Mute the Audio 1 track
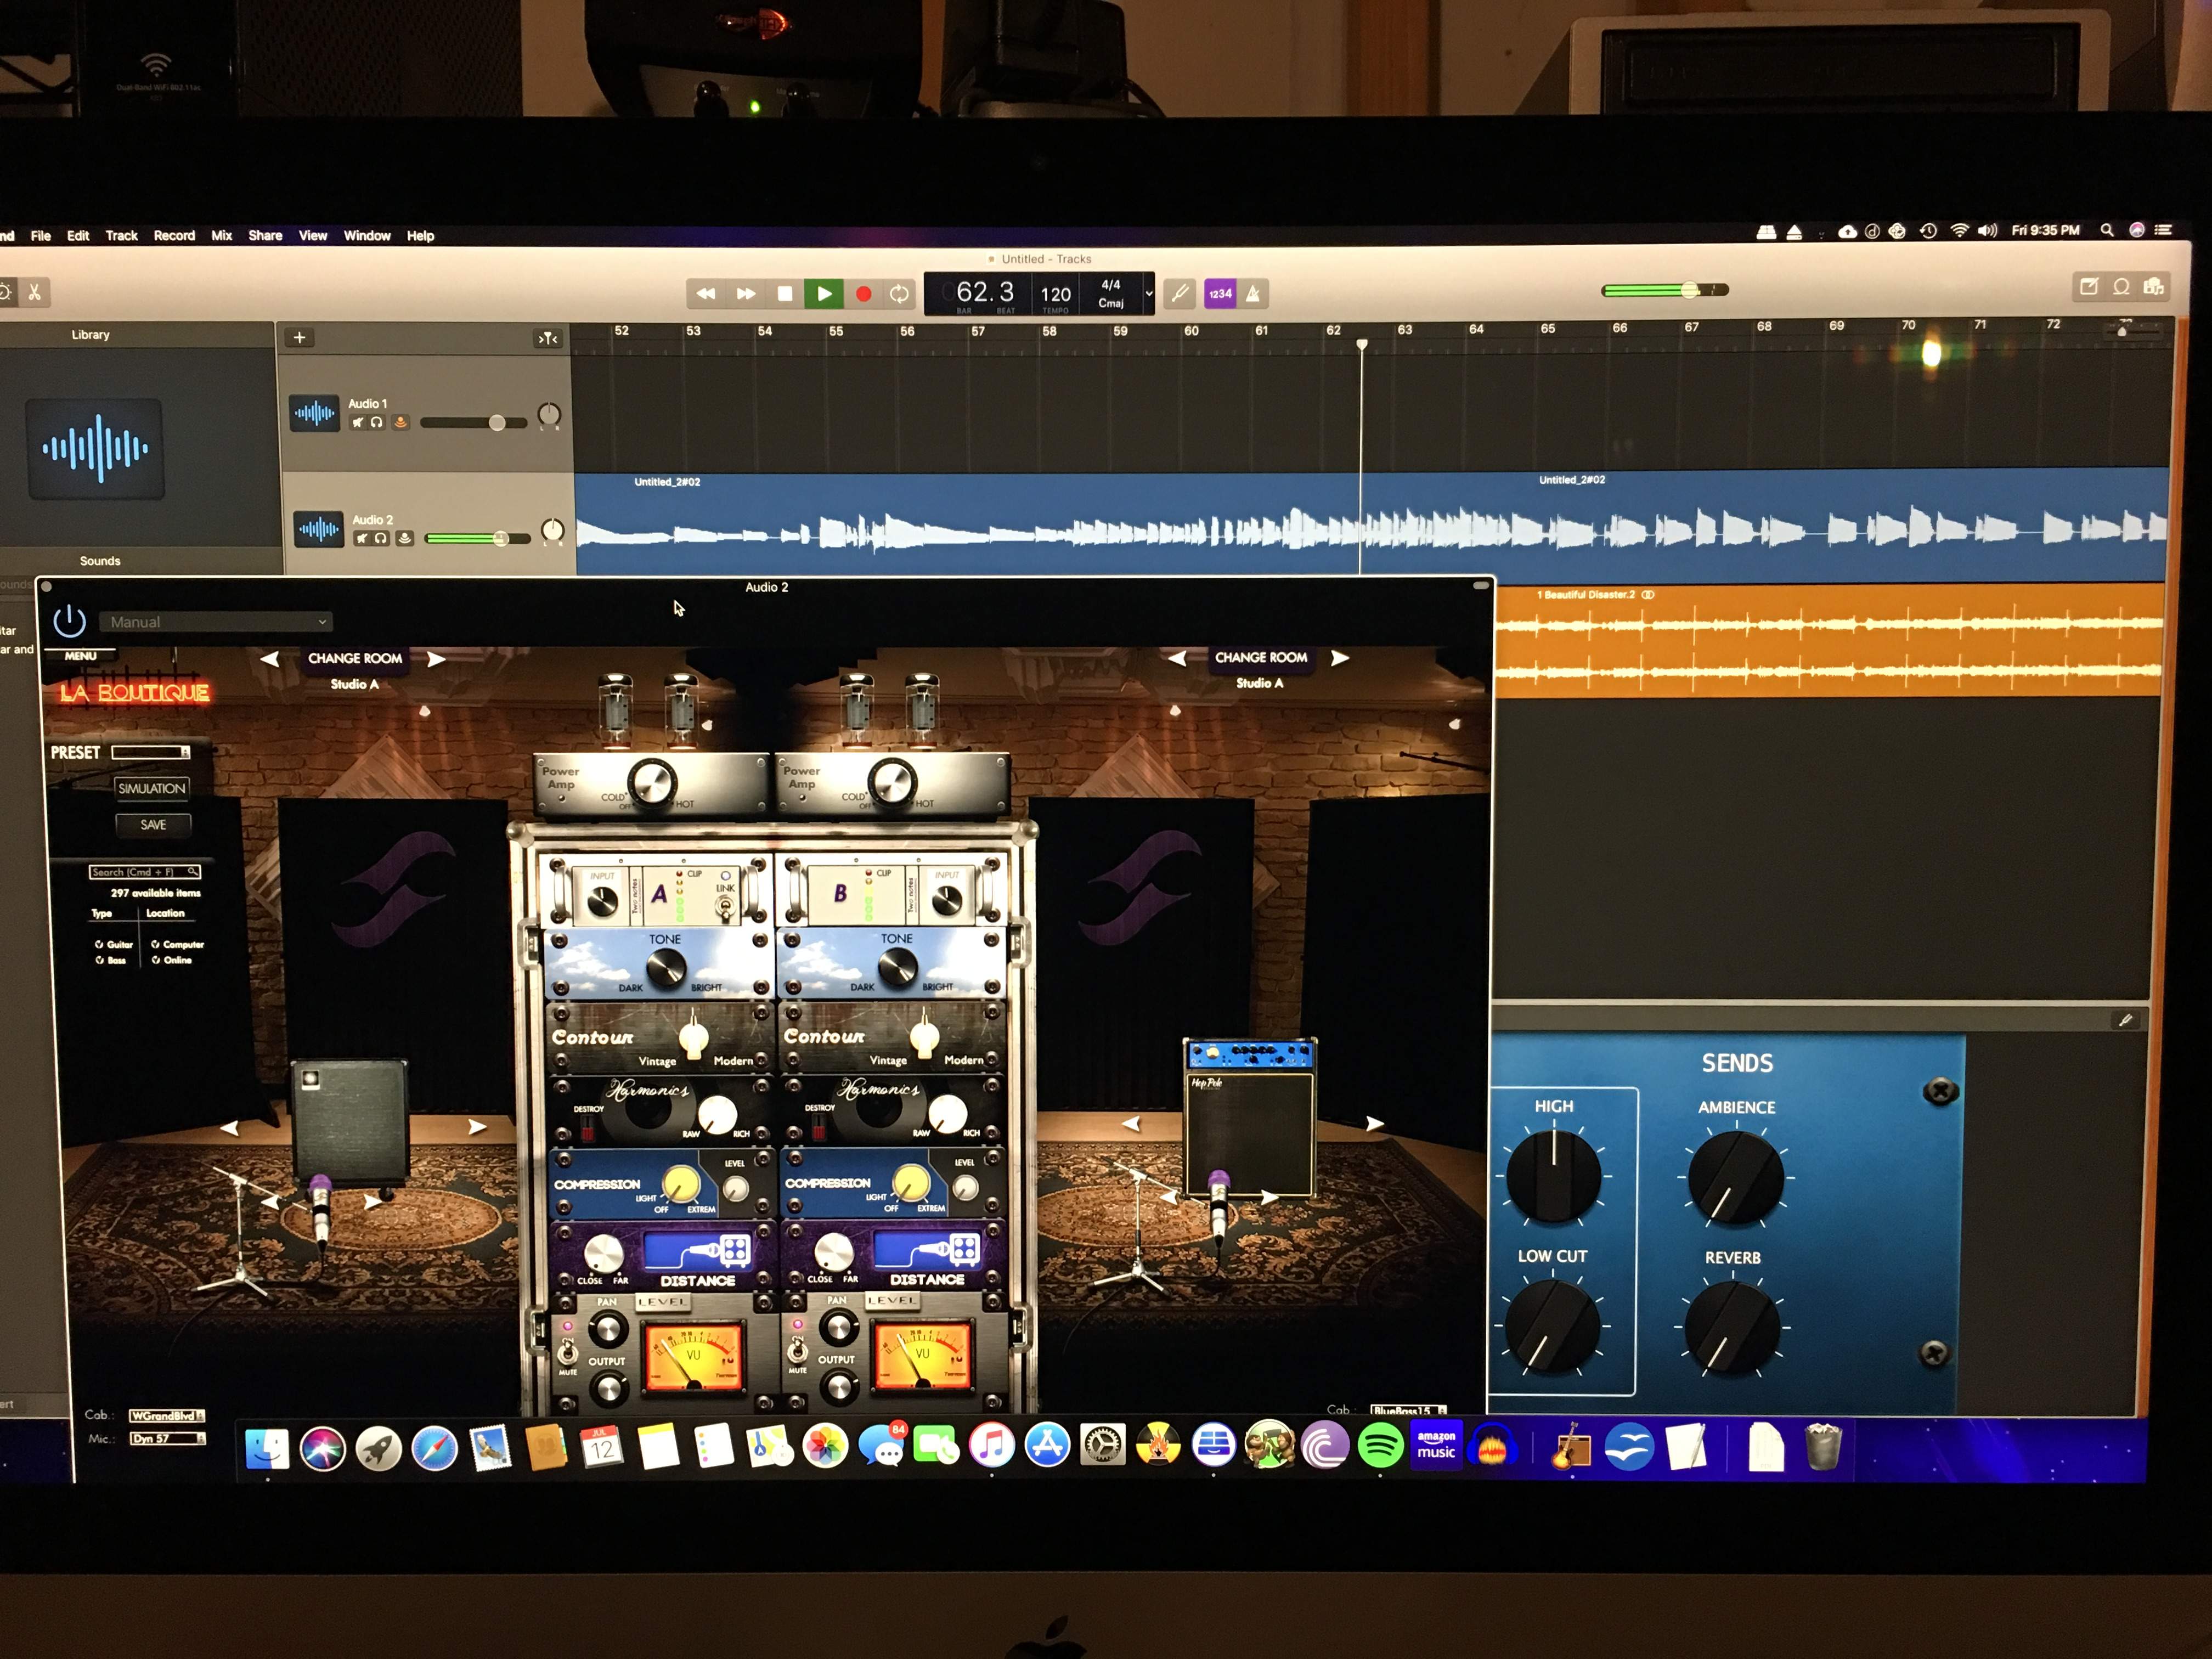Image resolution: width=2212 pixels, height=1659 pixels. [358, 423]
